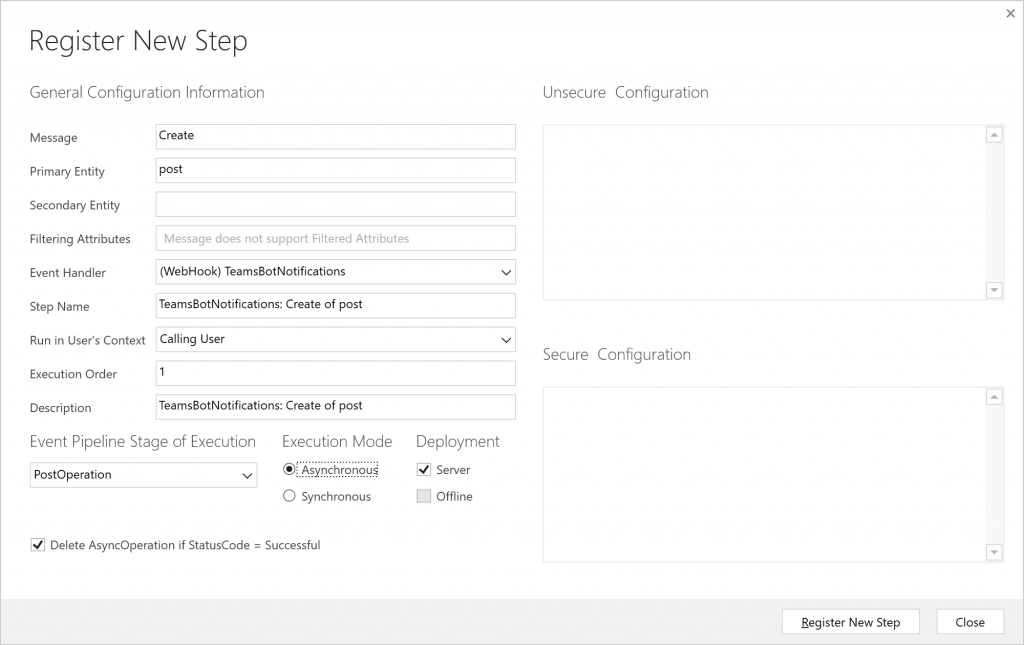Image resolution: width=1024 pixels, height=645 pixels.
Task: Uncheck the Server deployment checkbox
Action: 424,470
